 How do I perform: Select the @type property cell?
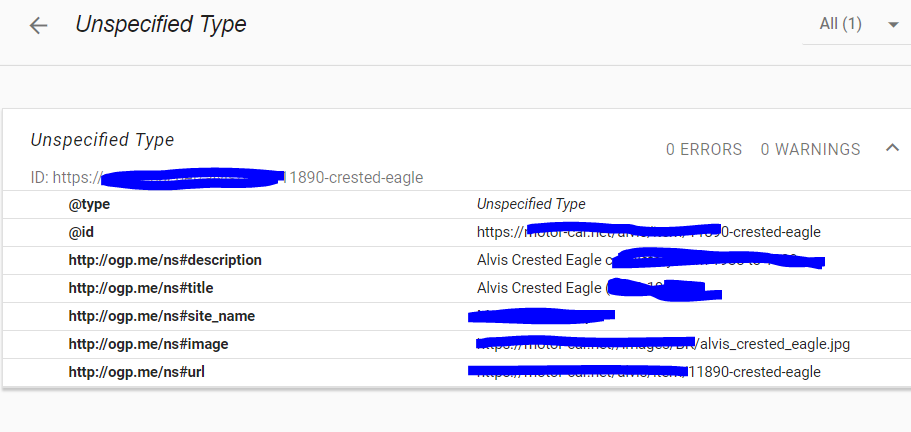pyautogui.click(x=89, y=204)
